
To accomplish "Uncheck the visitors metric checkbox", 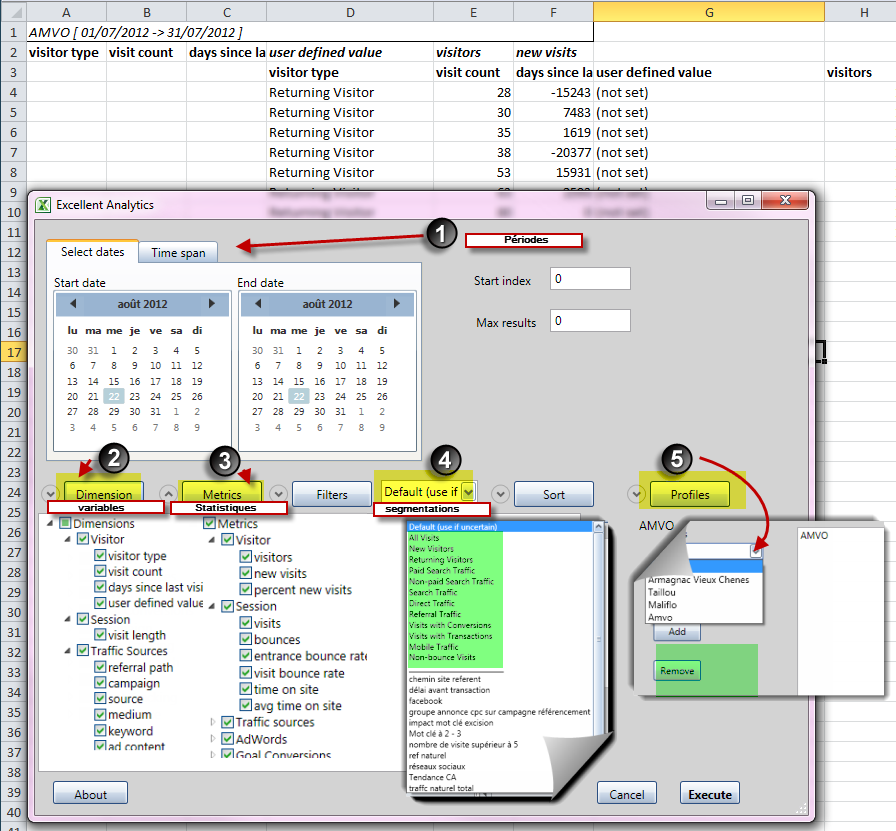I will click(246, 557).
